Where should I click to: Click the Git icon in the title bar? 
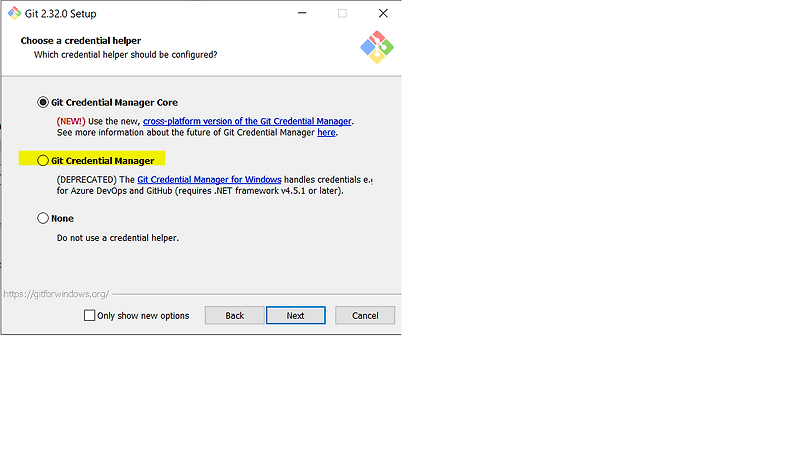[14, 13]
